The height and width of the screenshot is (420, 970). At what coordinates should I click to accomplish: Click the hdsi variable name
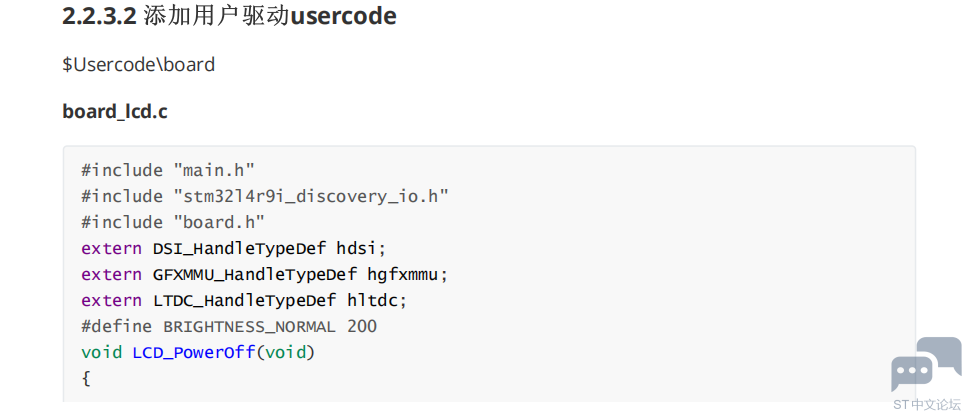coord(359,248)
